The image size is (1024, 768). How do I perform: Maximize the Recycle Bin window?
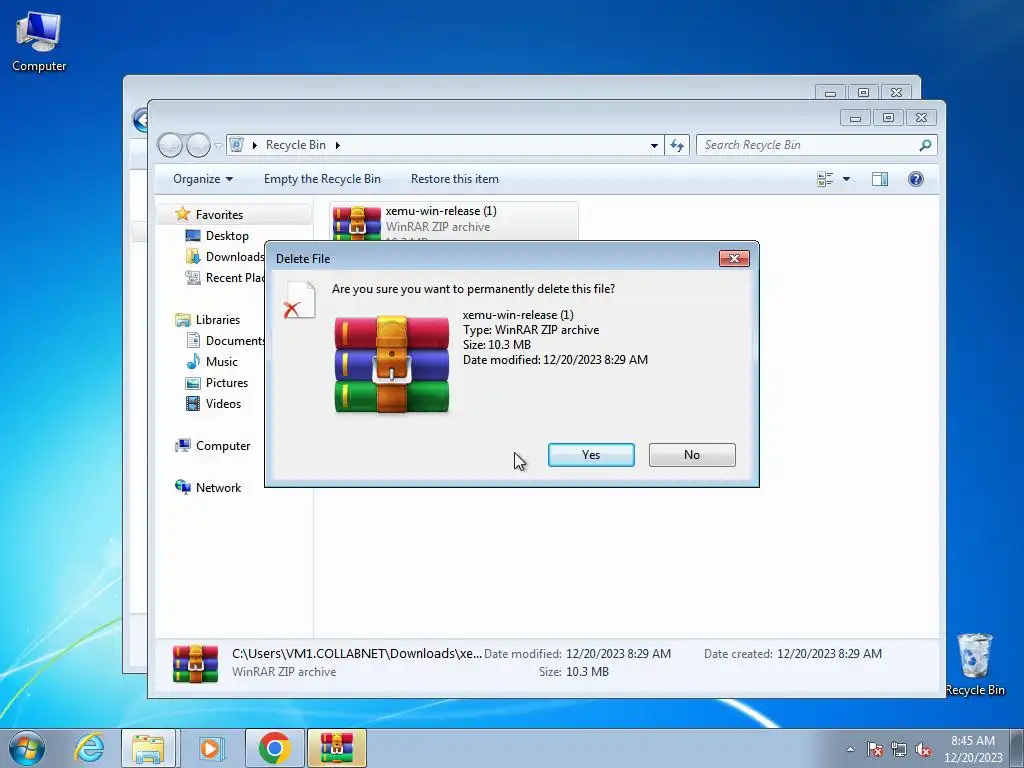(888, 118)
